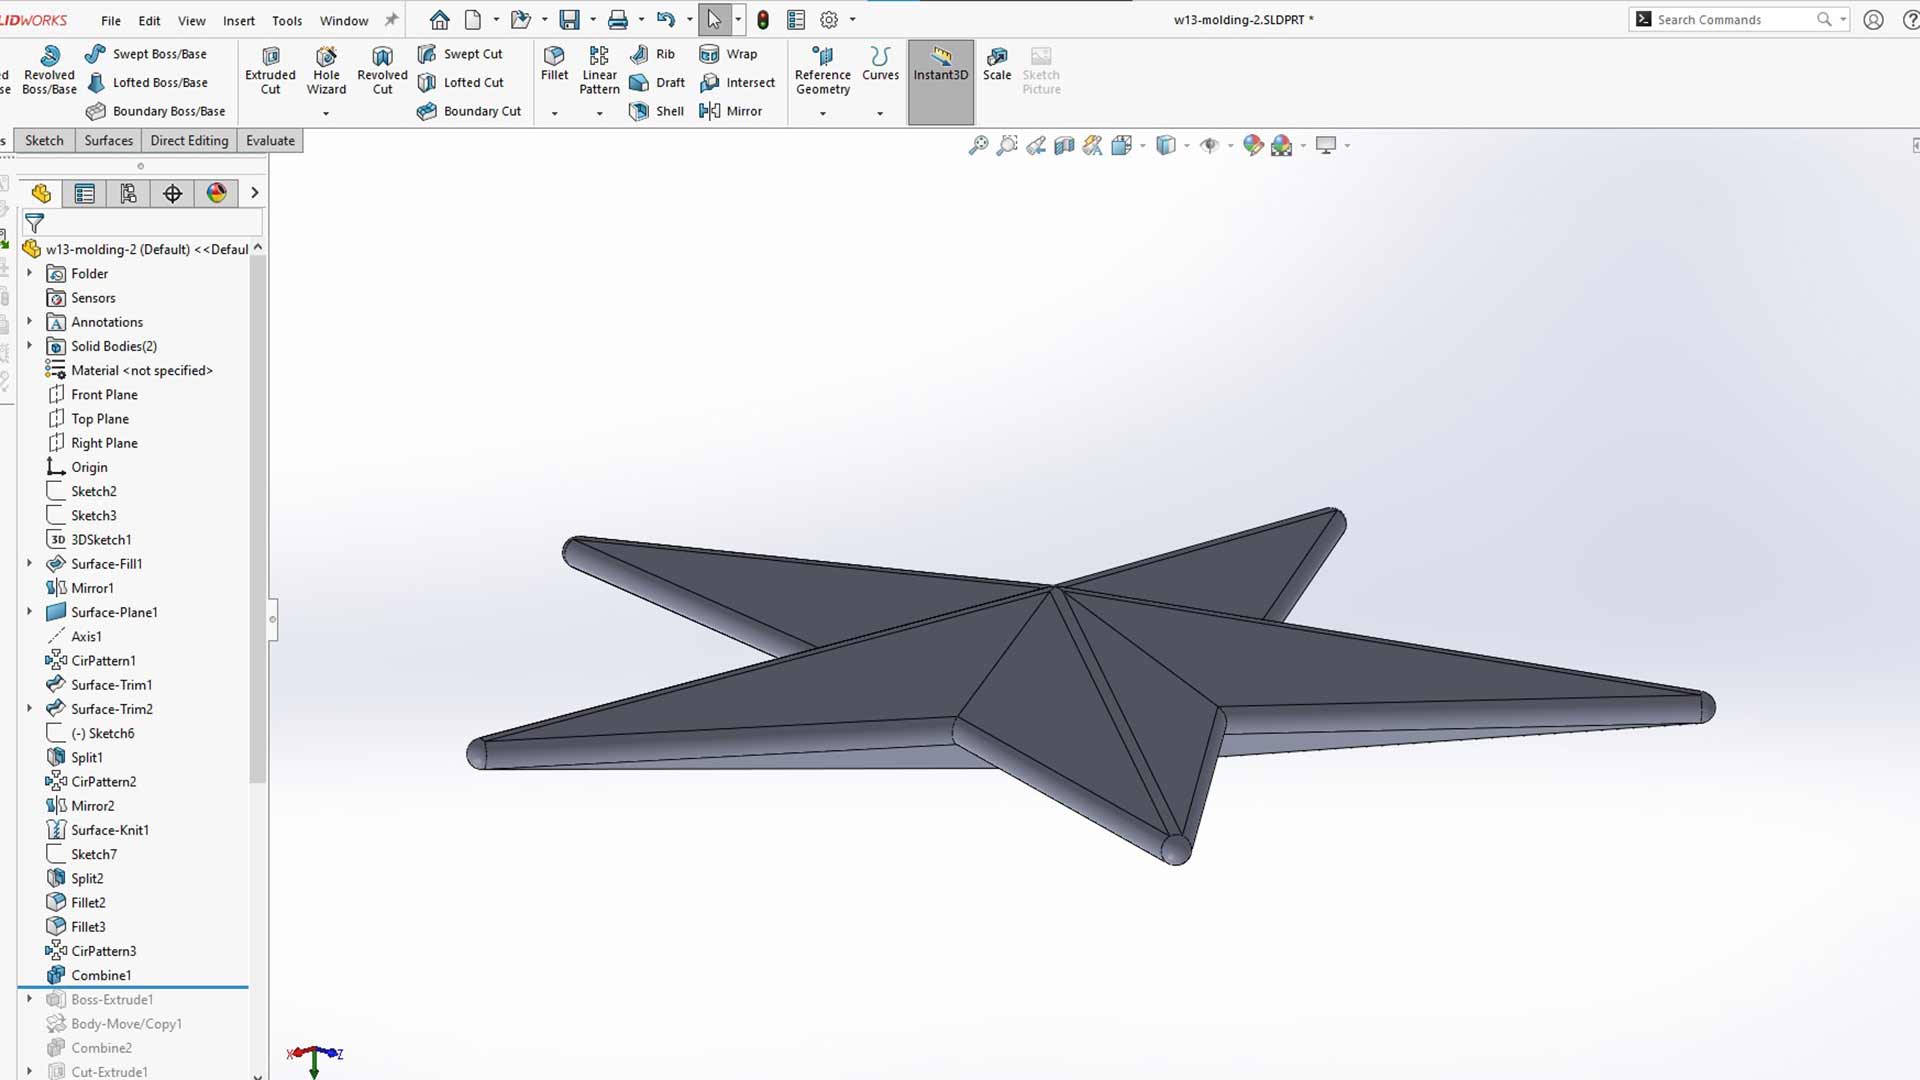Expand the Surface-Fill1 feature

29,563
